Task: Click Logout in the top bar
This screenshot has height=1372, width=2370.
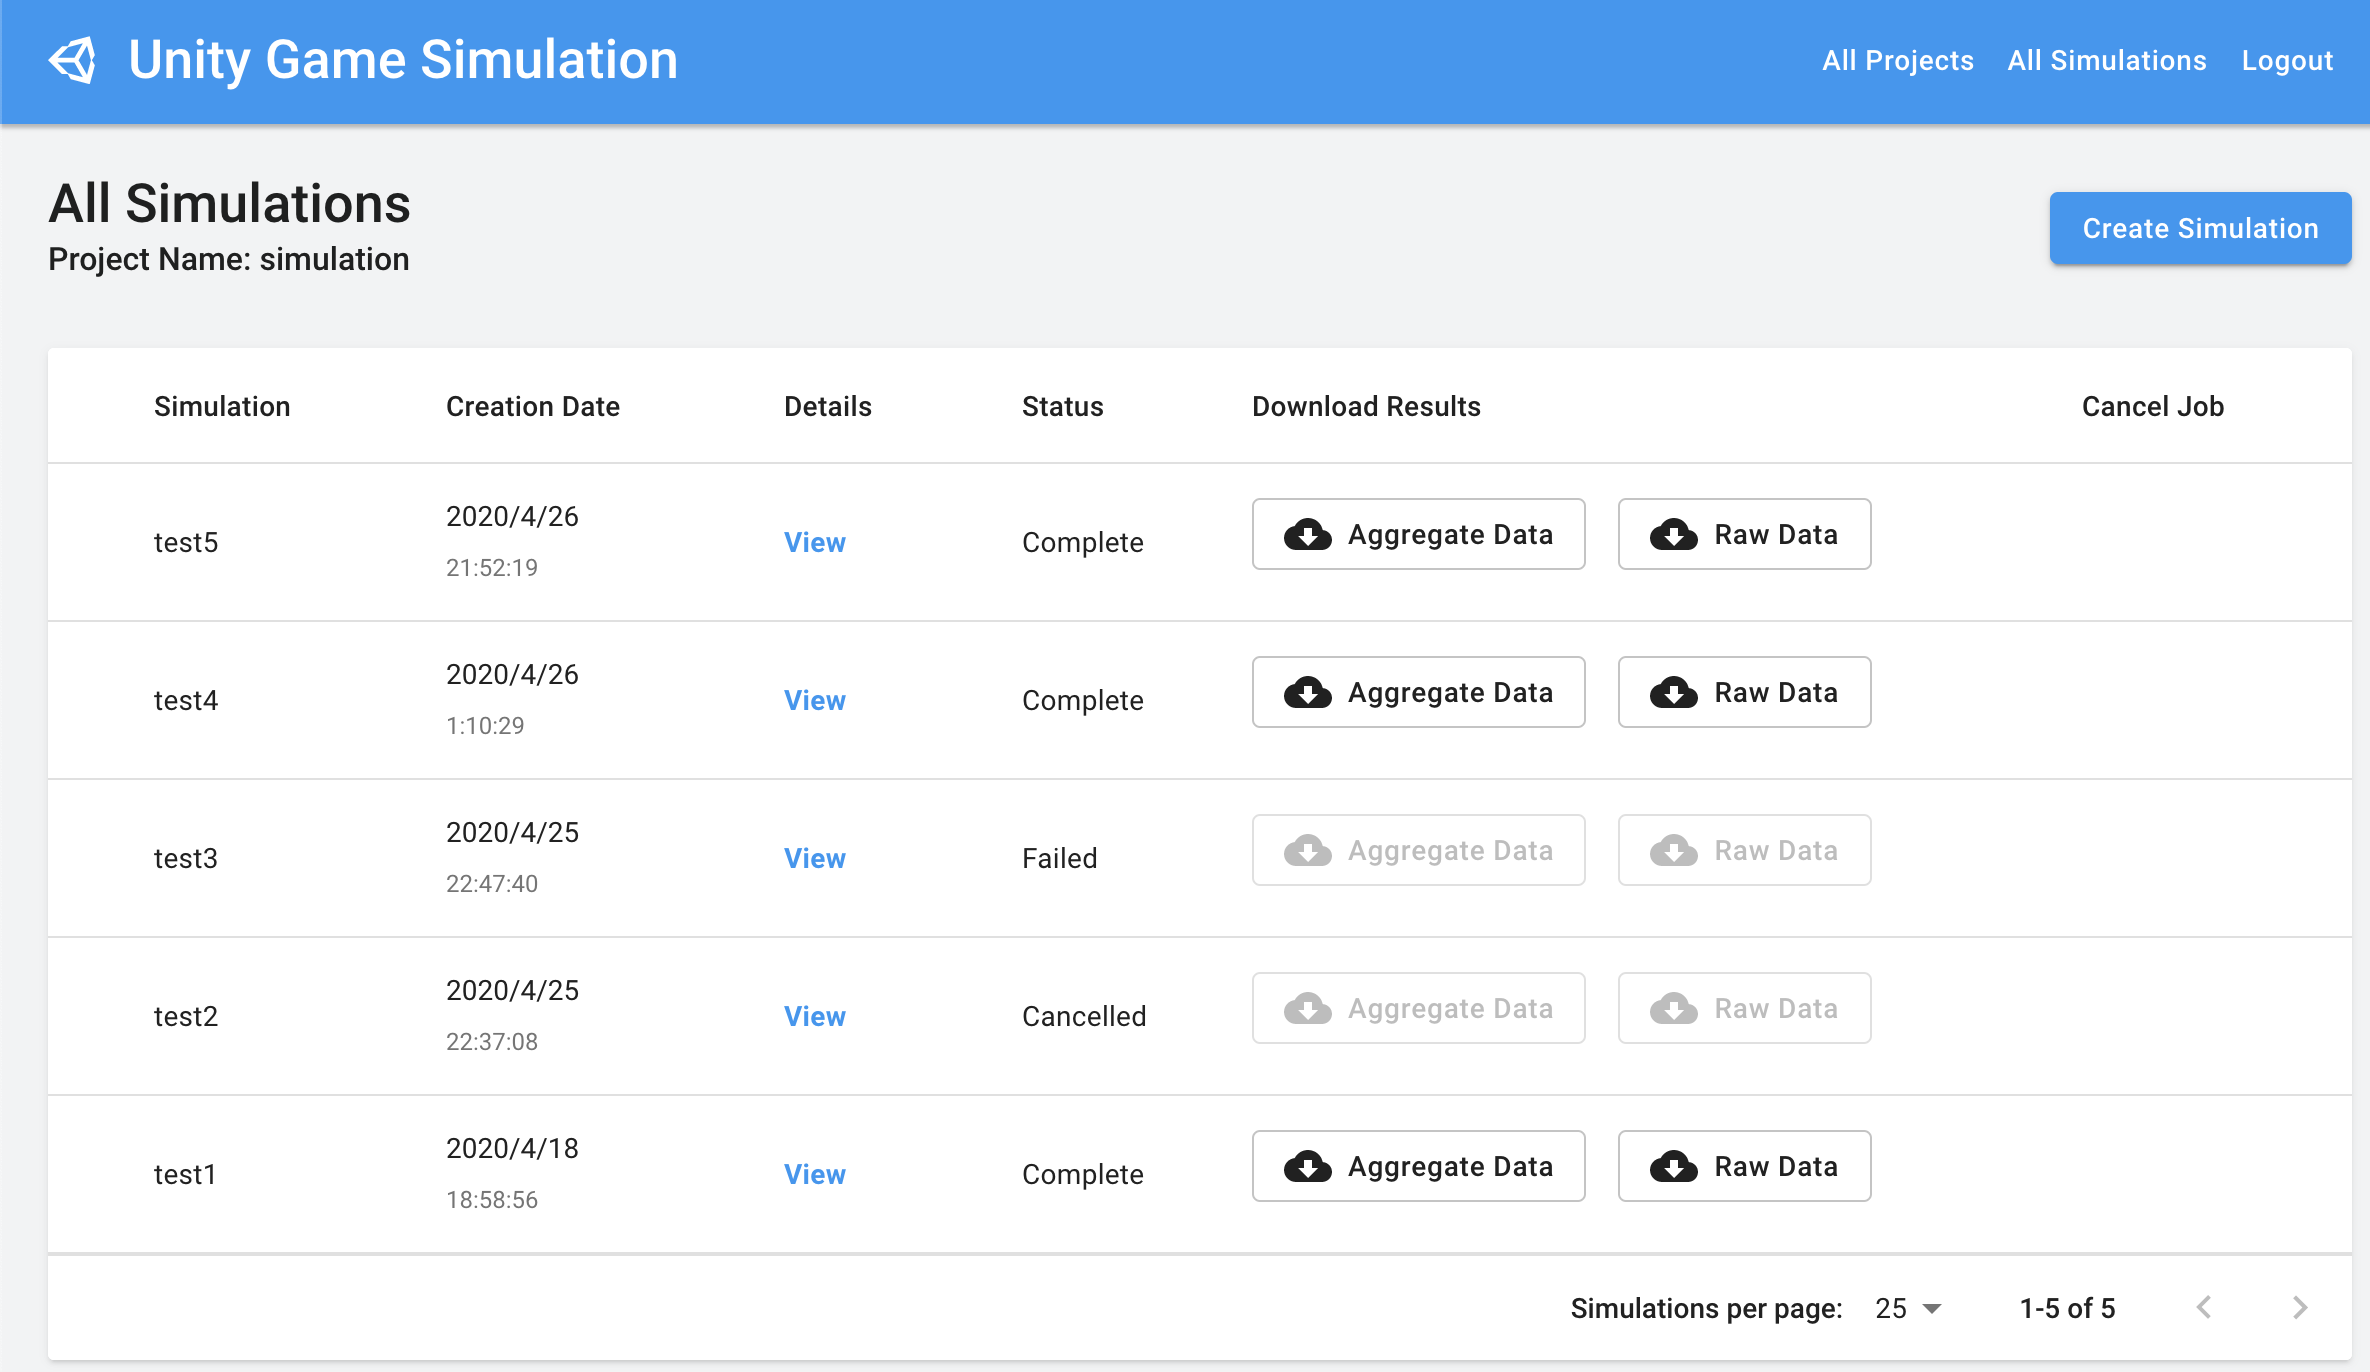Action: point(2287,61)
